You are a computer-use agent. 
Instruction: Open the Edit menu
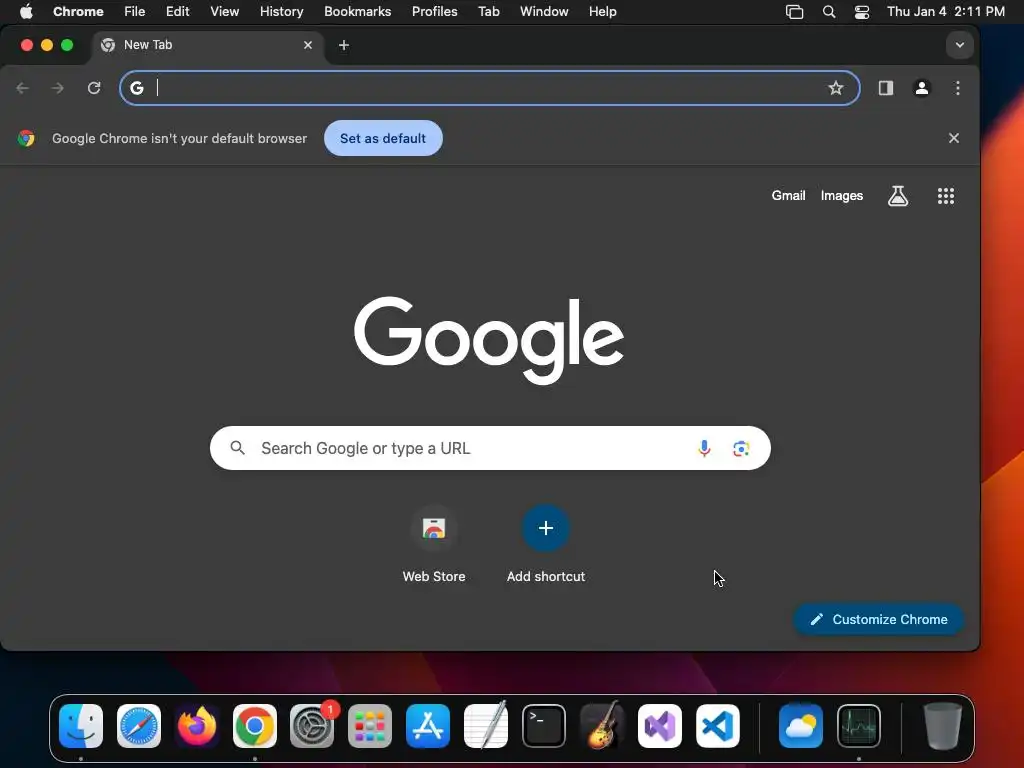tap(177, 11)
